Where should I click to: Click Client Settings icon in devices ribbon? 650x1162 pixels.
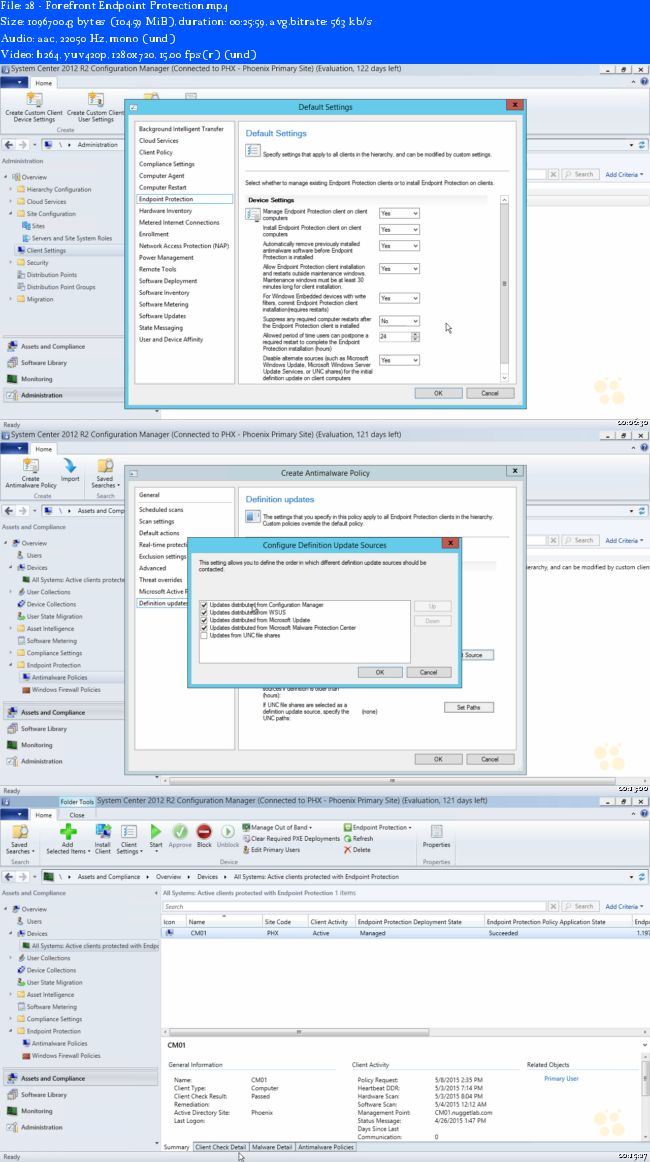pos(129,831)
